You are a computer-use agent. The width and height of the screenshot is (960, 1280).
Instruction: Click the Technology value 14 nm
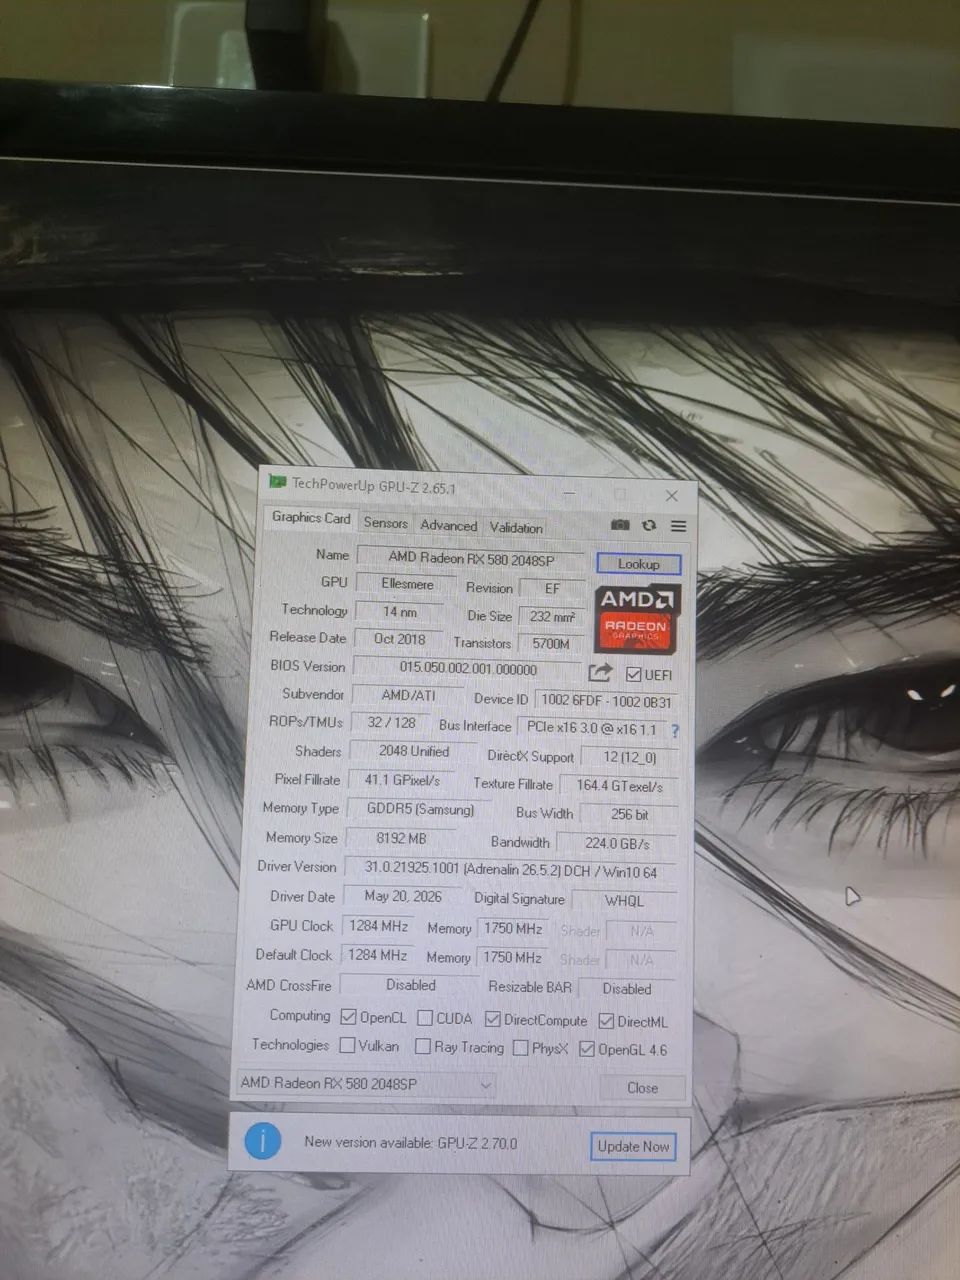[x=400, y=612]
